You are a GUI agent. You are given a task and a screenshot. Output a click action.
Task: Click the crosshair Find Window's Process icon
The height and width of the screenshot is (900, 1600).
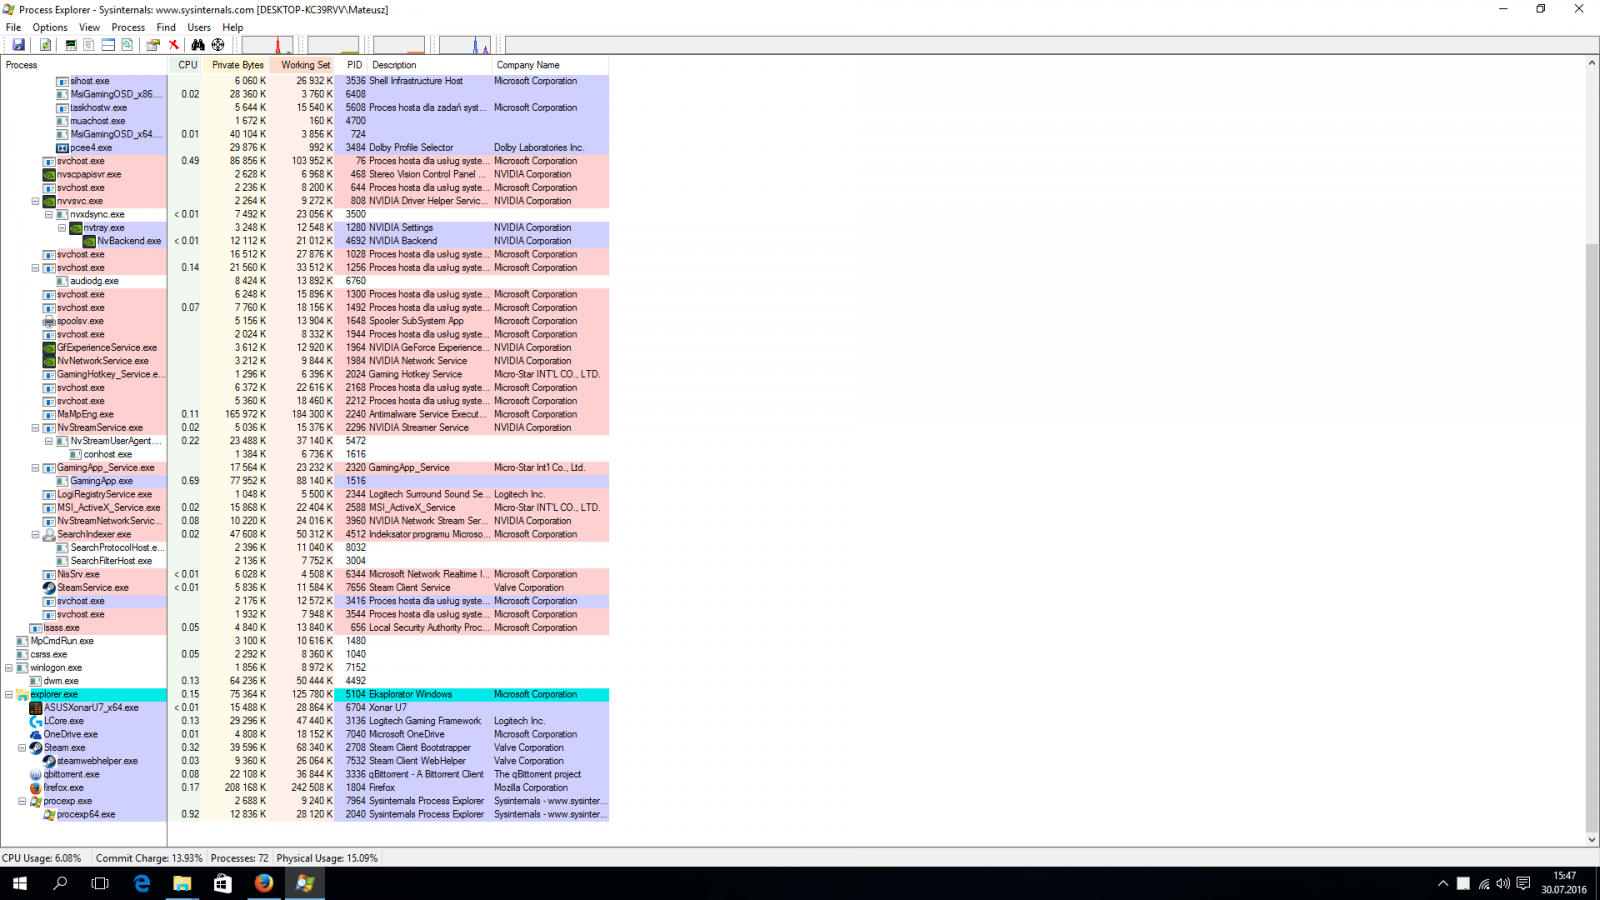[x=218, y=45]
